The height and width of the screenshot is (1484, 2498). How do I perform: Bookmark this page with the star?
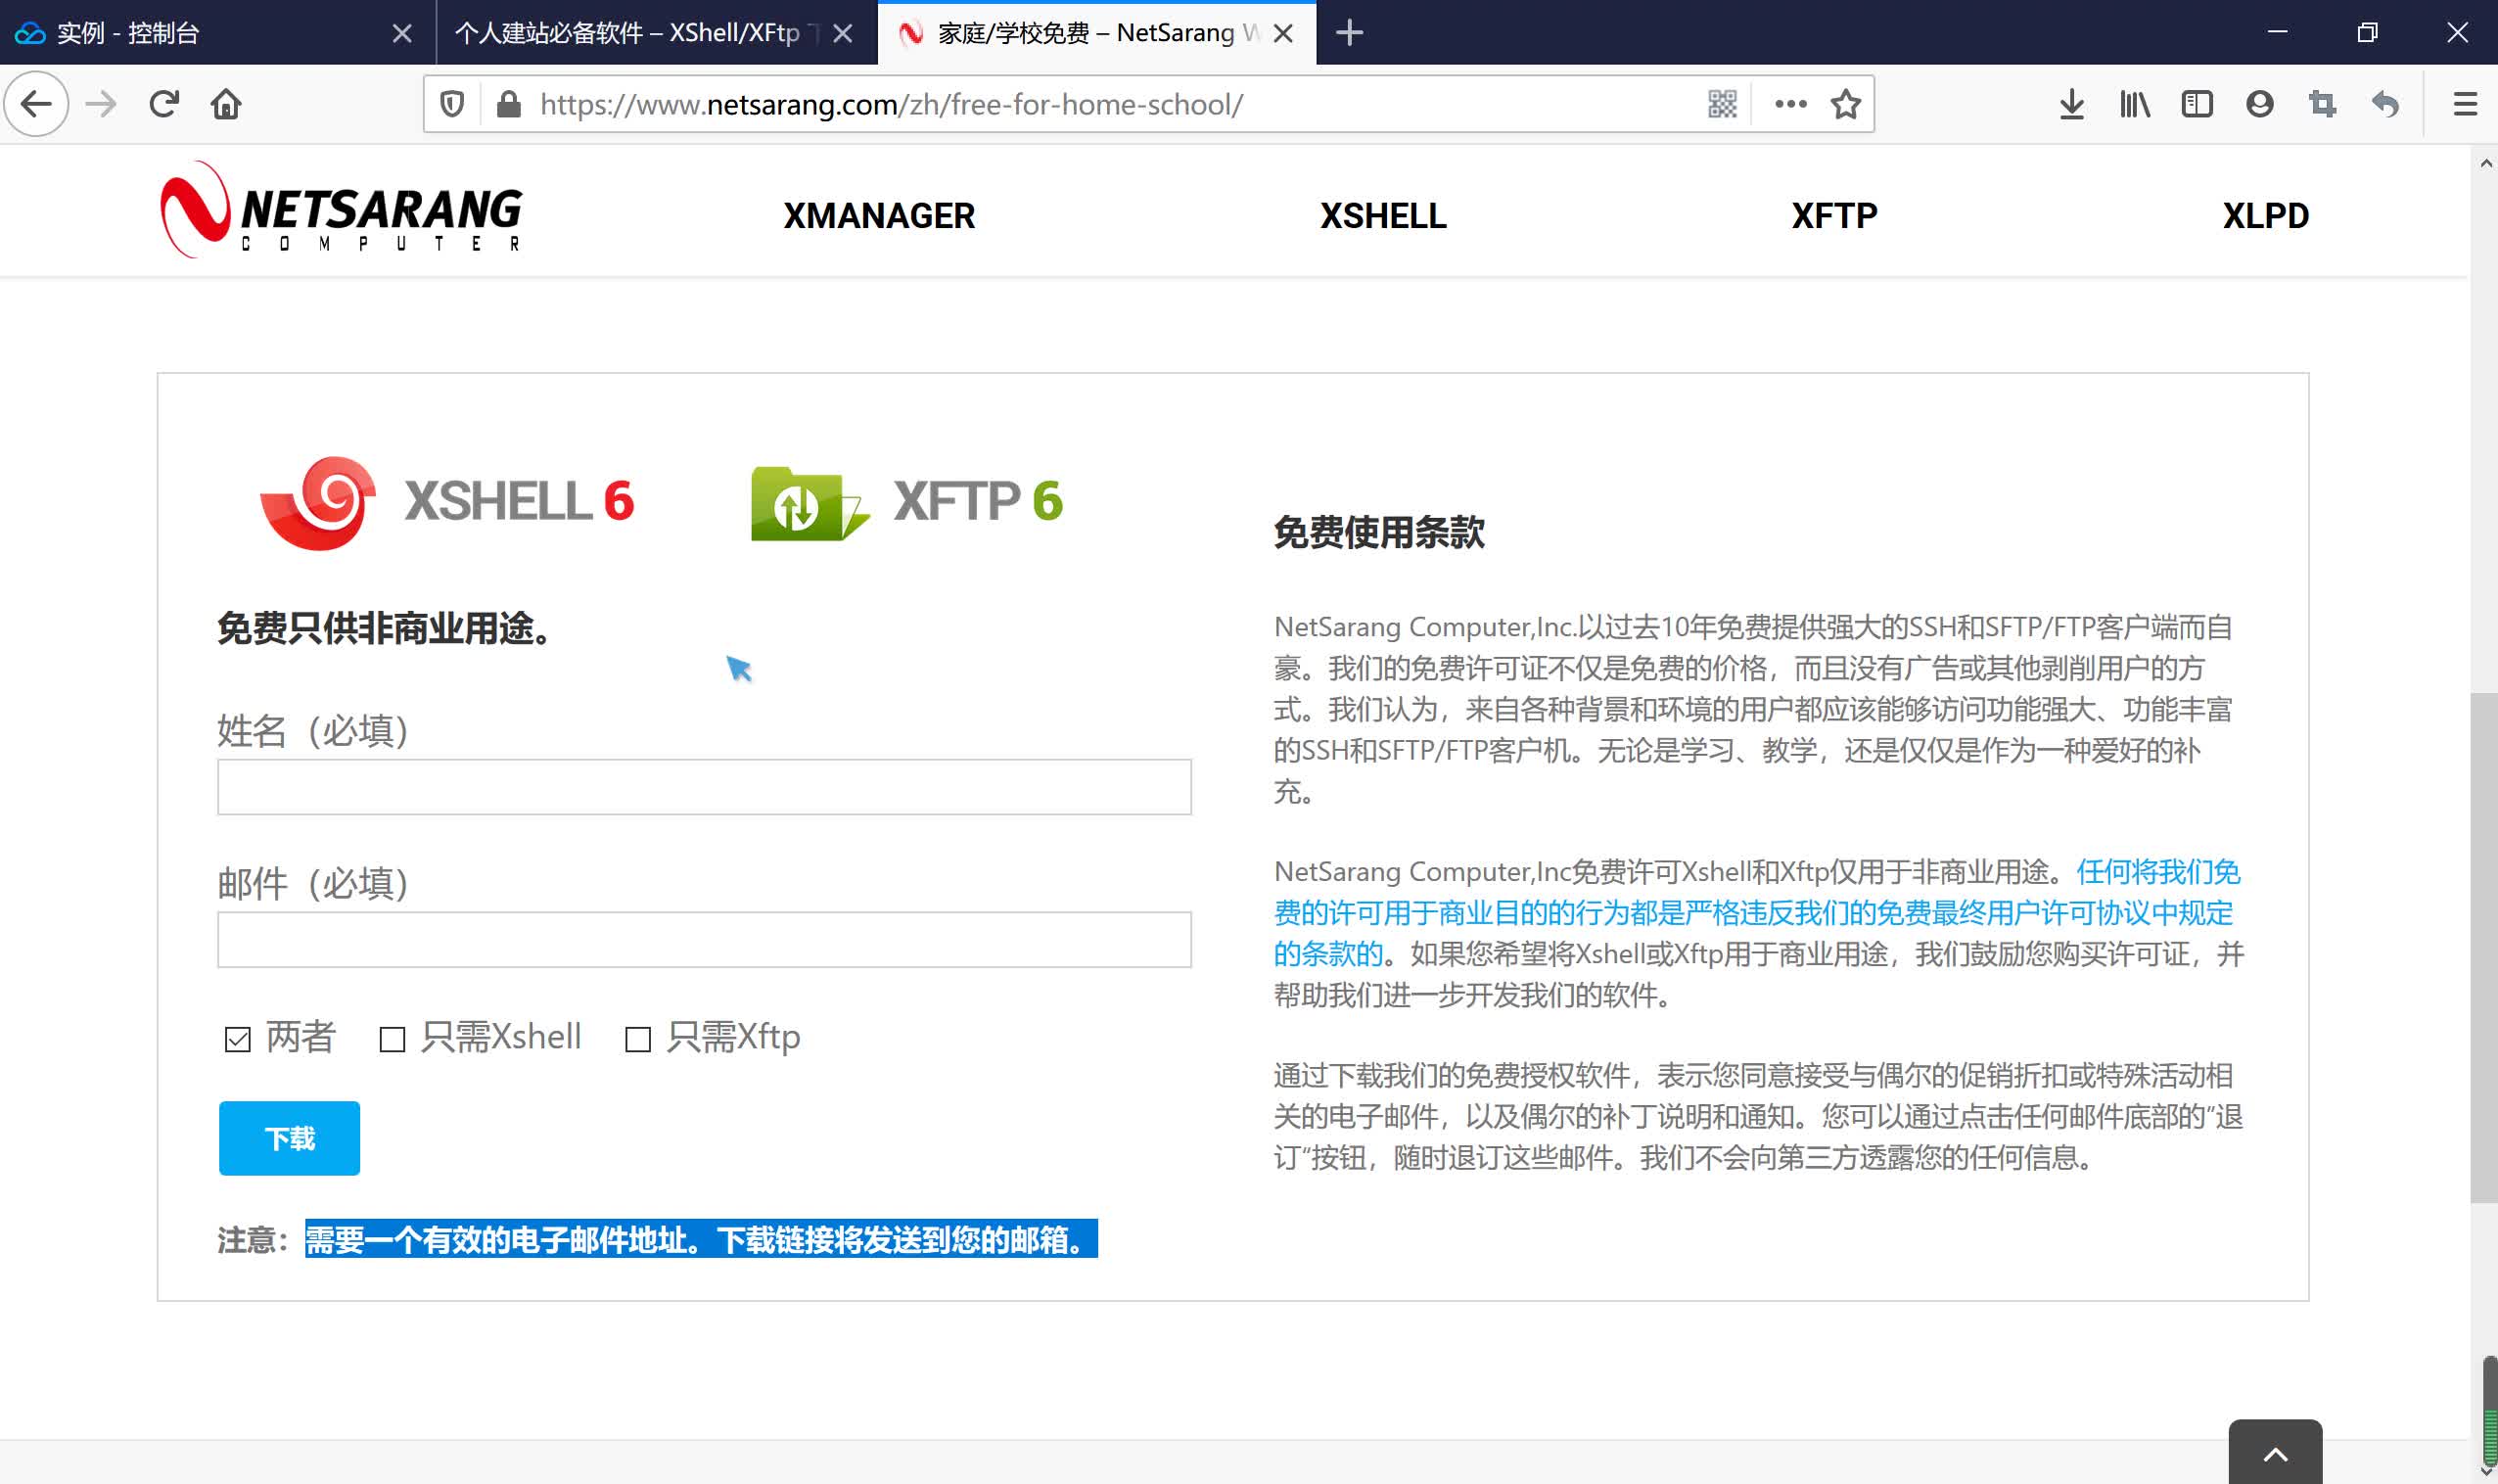[1846, 104]
